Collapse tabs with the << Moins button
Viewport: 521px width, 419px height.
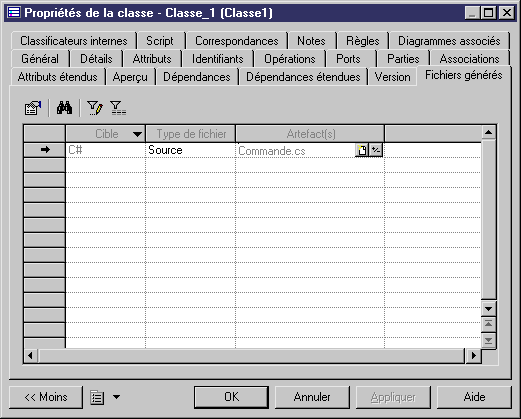[46, 397]
